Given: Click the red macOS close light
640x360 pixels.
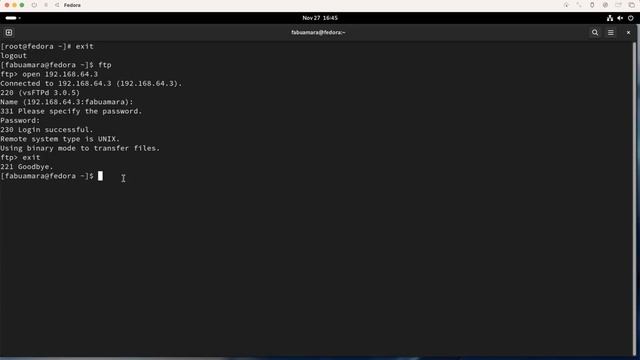Looking at the screenshot, I should [x=7, y=5].
